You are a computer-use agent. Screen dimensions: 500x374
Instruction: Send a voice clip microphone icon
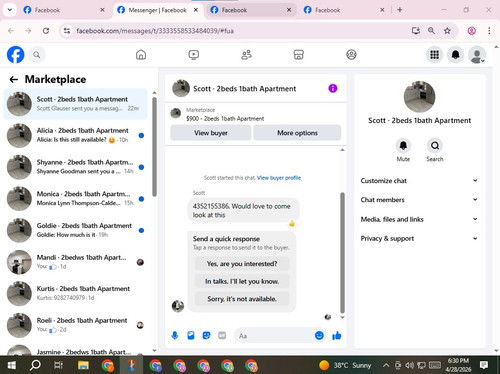point(175,335)
